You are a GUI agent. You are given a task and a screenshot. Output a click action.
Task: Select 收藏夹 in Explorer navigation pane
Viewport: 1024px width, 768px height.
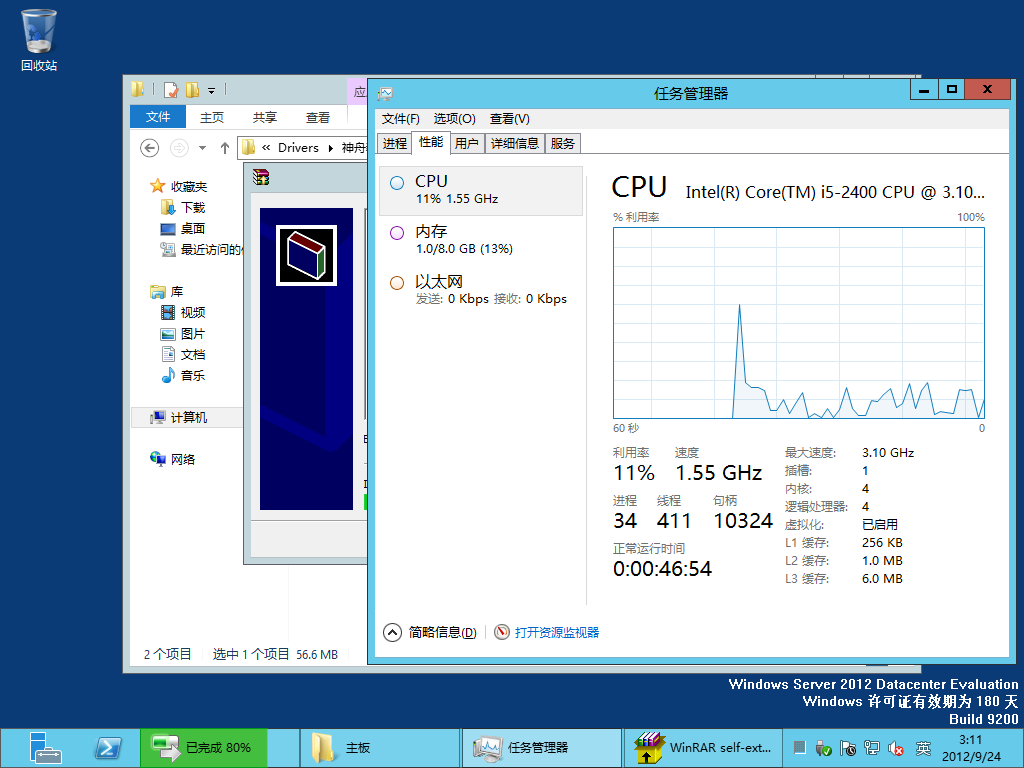pos(189,187)
